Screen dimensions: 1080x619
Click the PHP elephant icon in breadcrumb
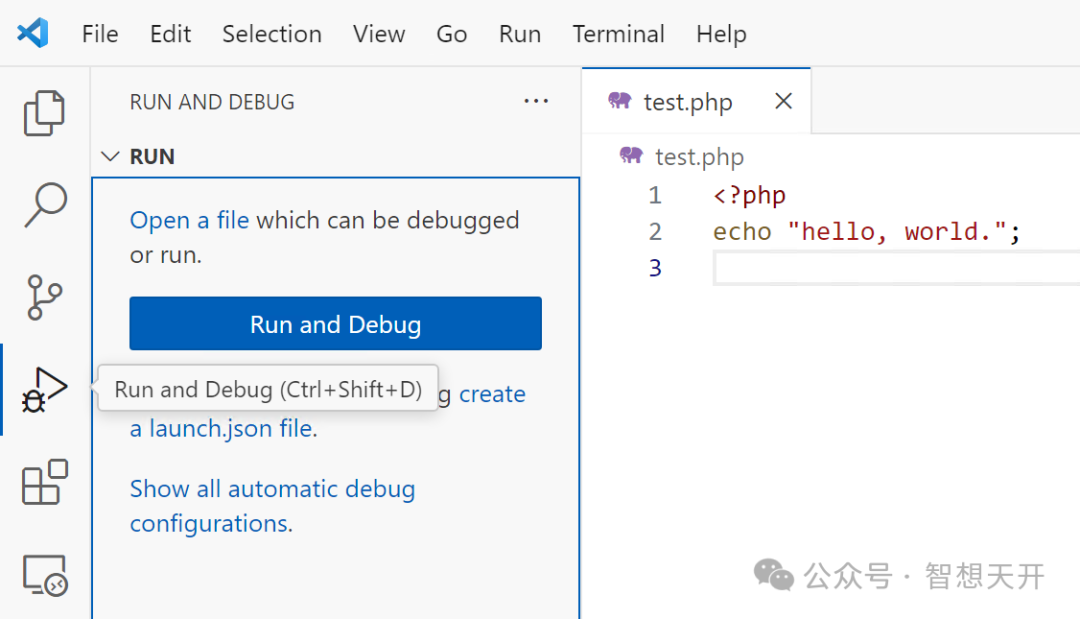pos(631,156)
